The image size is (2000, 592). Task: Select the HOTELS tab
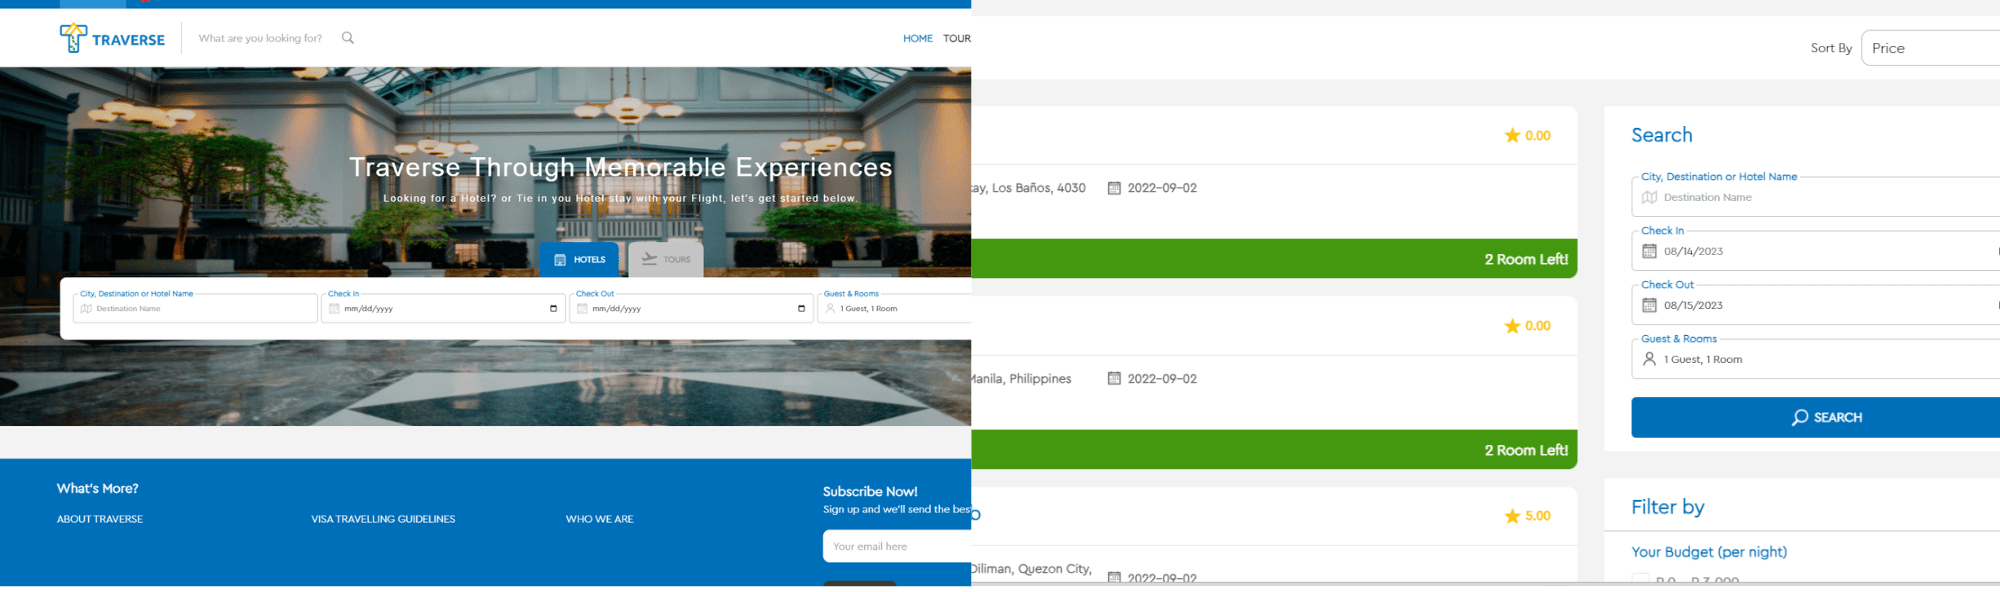coord(580,259)
